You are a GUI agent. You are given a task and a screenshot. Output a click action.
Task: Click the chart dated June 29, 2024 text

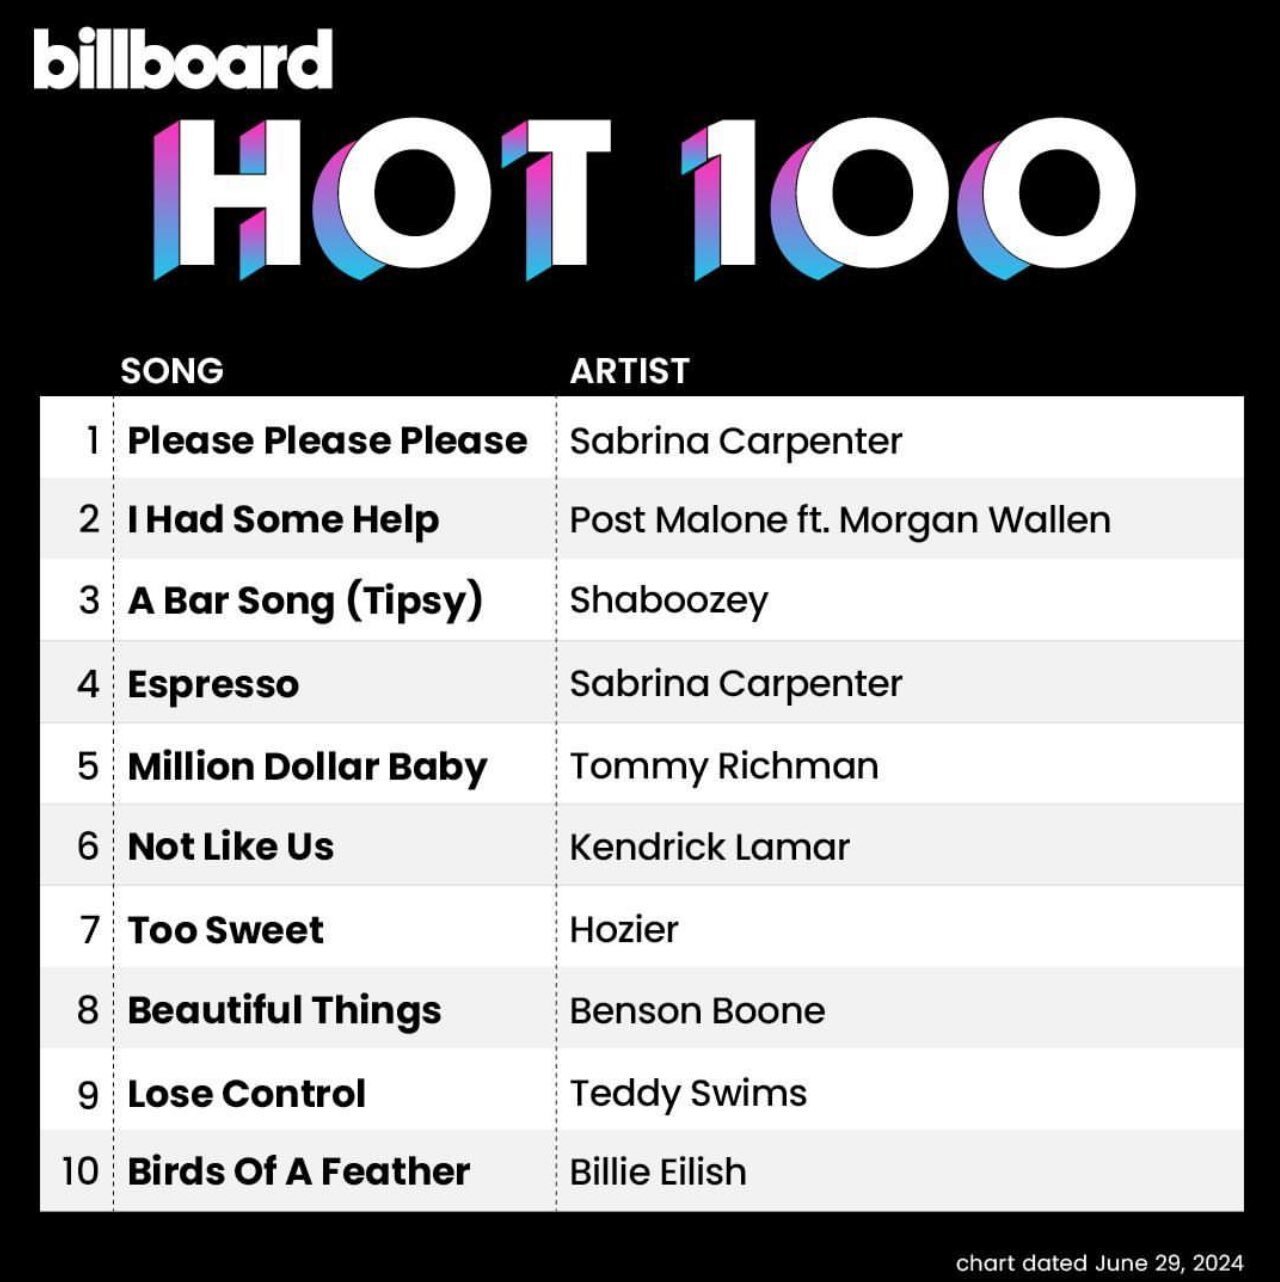point(1099,1263)
